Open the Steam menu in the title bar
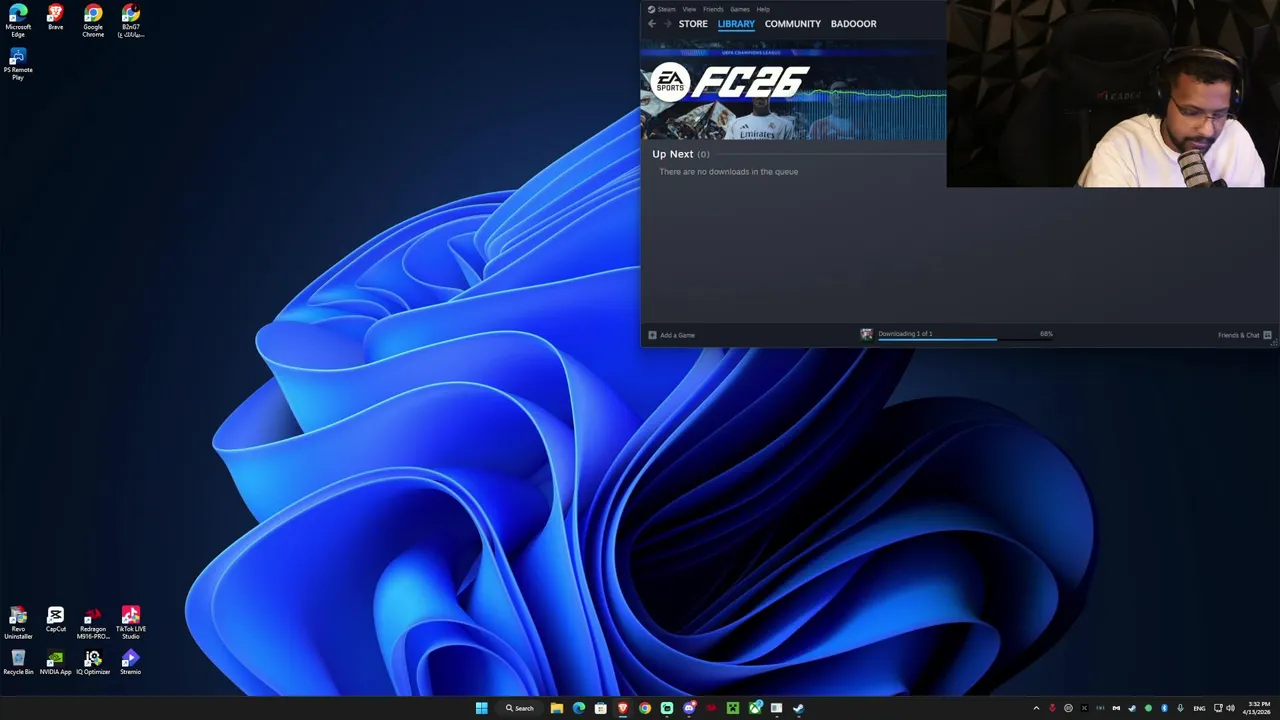The height and width of the screenshot is (720, 1280). click(662, 9)
